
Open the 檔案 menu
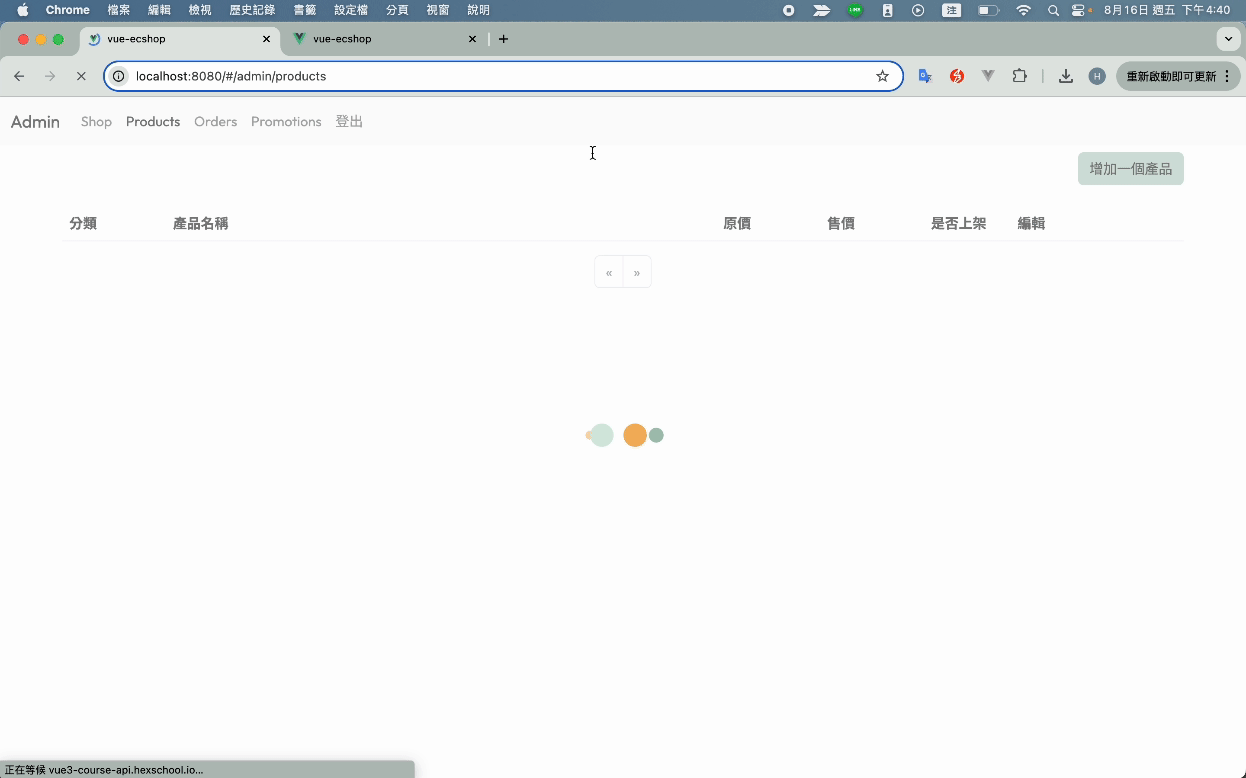click(x=119, y=10)
